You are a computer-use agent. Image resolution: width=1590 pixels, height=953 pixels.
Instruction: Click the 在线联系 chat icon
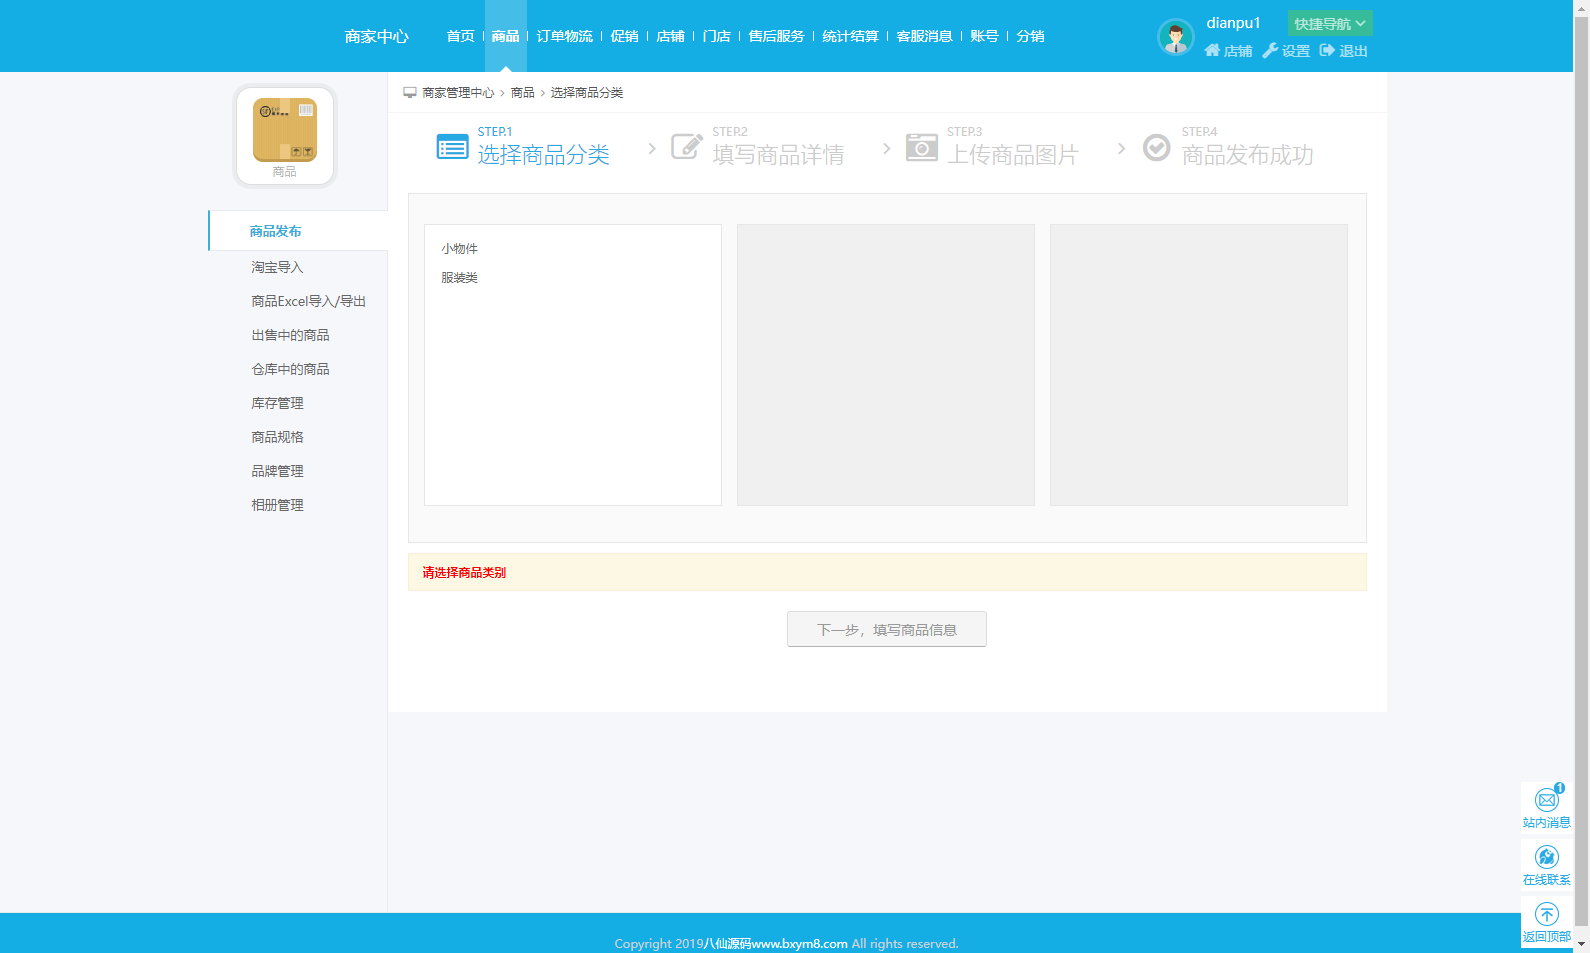click(x=1547, y=857)
